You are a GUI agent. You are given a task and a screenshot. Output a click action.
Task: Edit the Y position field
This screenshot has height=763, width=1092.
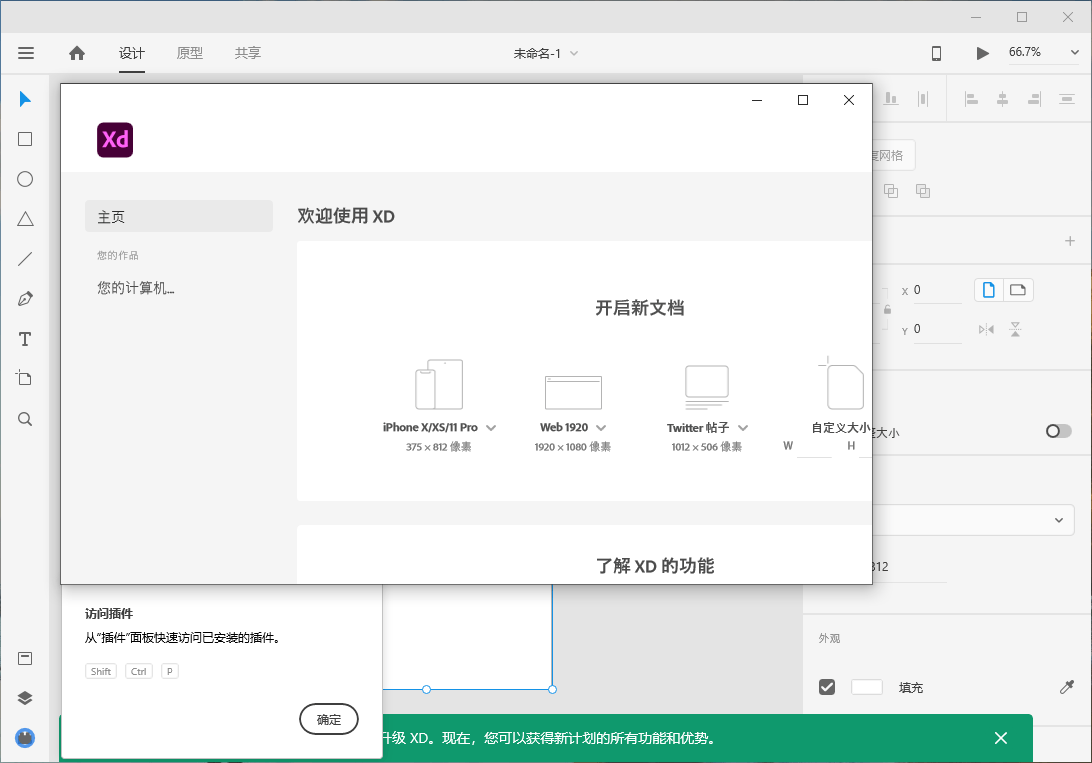(x=937, y=329)
